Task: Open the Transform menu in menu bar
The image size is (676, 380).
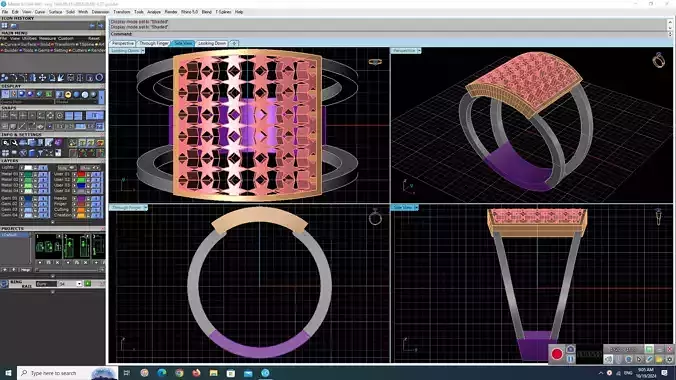Action: 122,12
